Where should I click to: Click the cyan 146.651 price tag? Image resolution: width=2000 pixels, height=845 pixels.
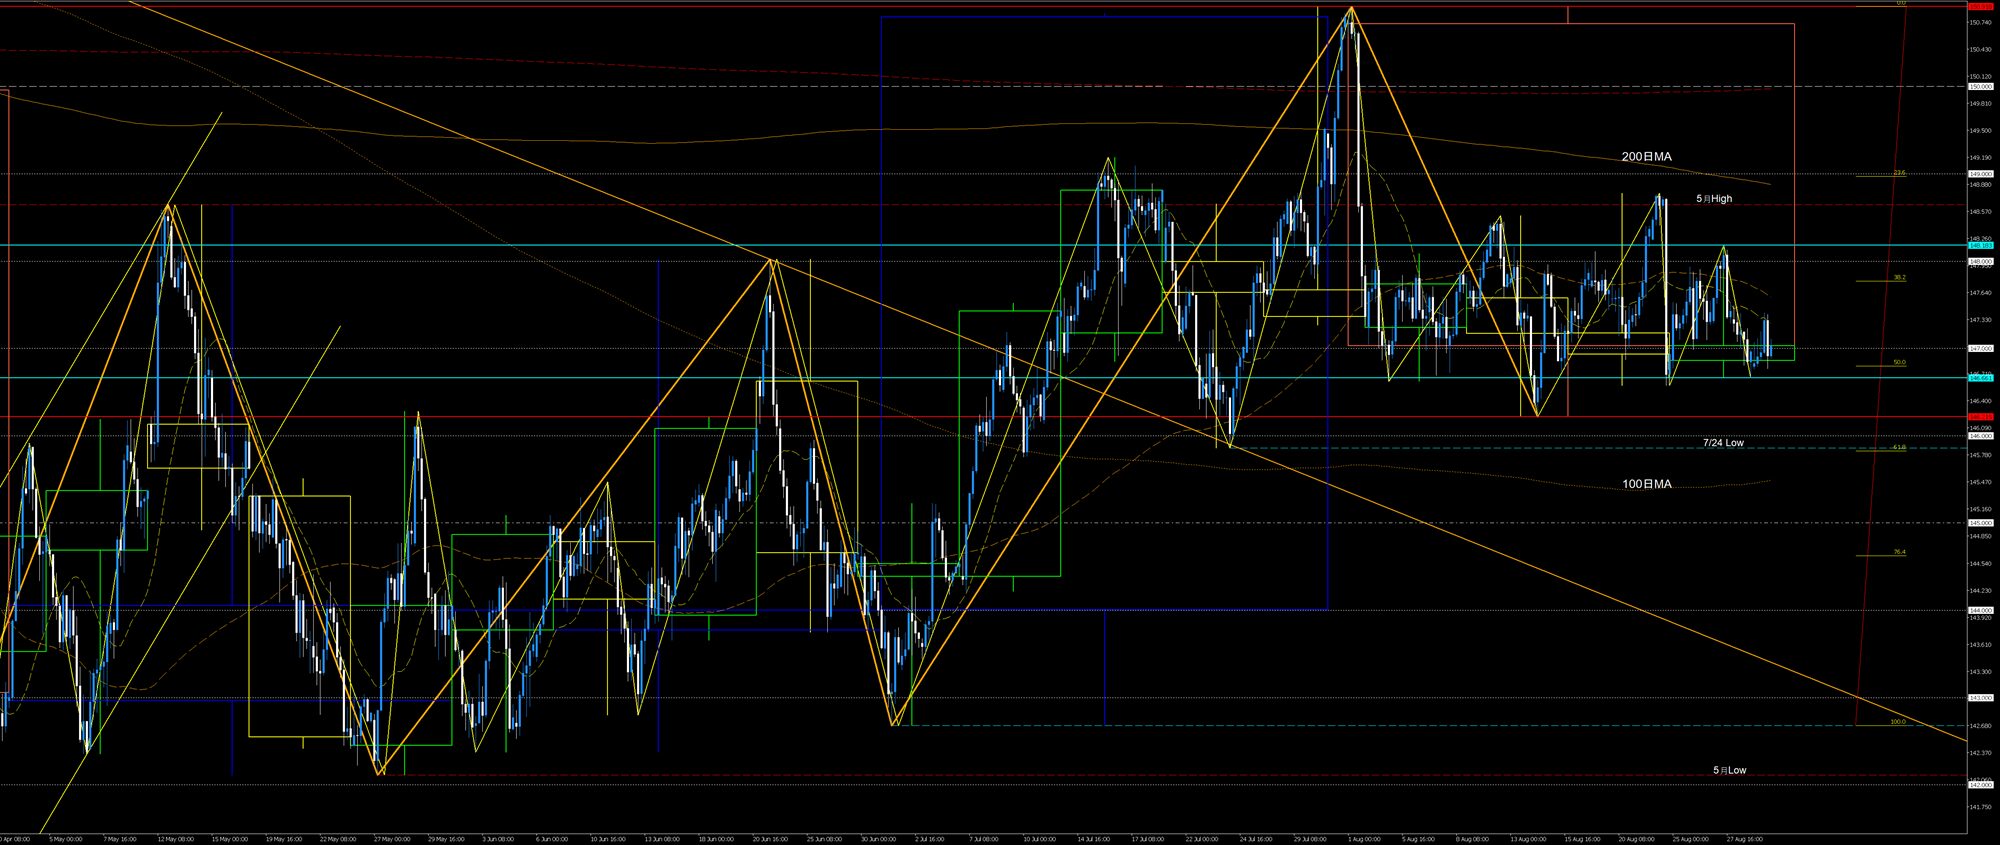coord(1980,378)
